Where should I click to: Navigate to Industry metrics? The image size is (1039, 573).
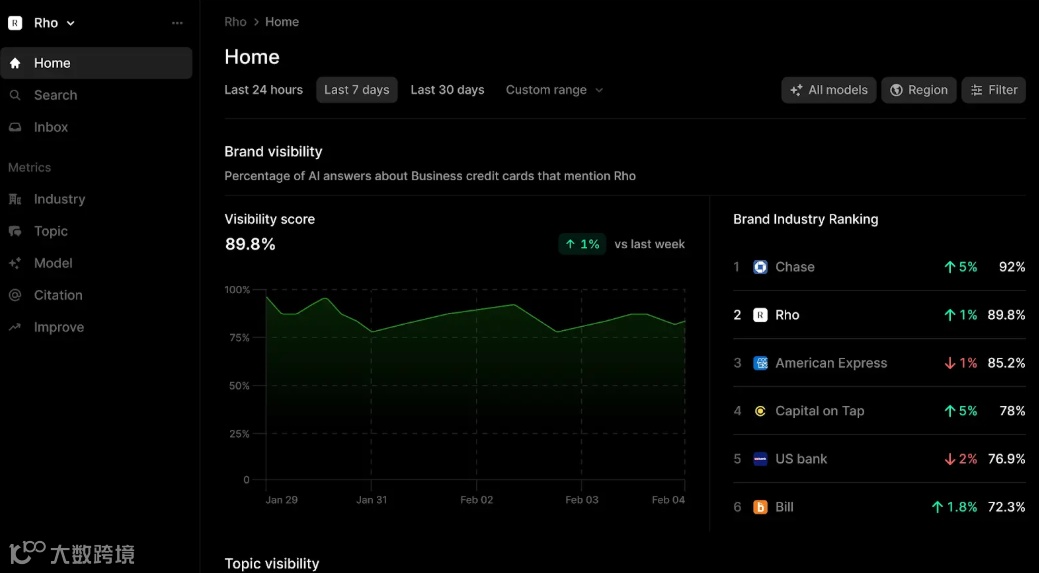coord(96,199)
